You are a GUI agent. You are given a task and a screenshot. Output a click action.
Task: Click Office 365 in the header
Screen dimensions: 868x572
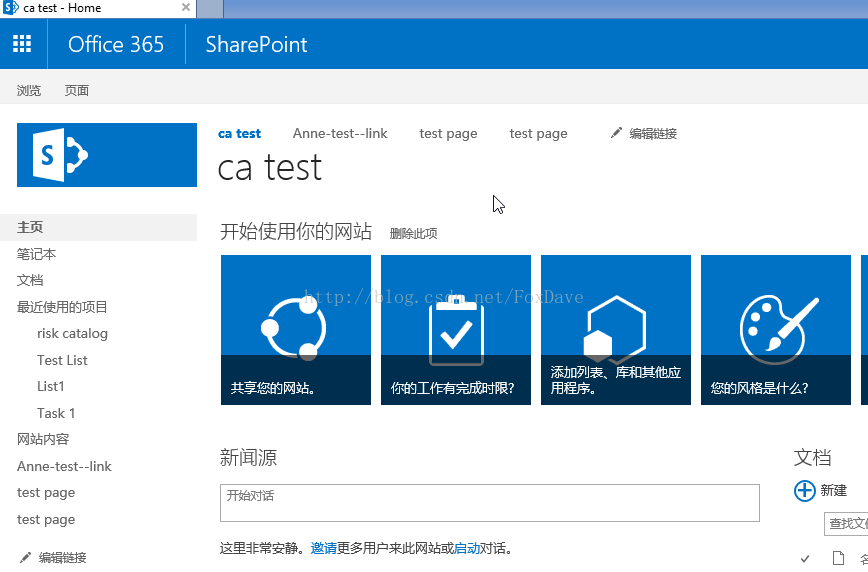(116, 44)
